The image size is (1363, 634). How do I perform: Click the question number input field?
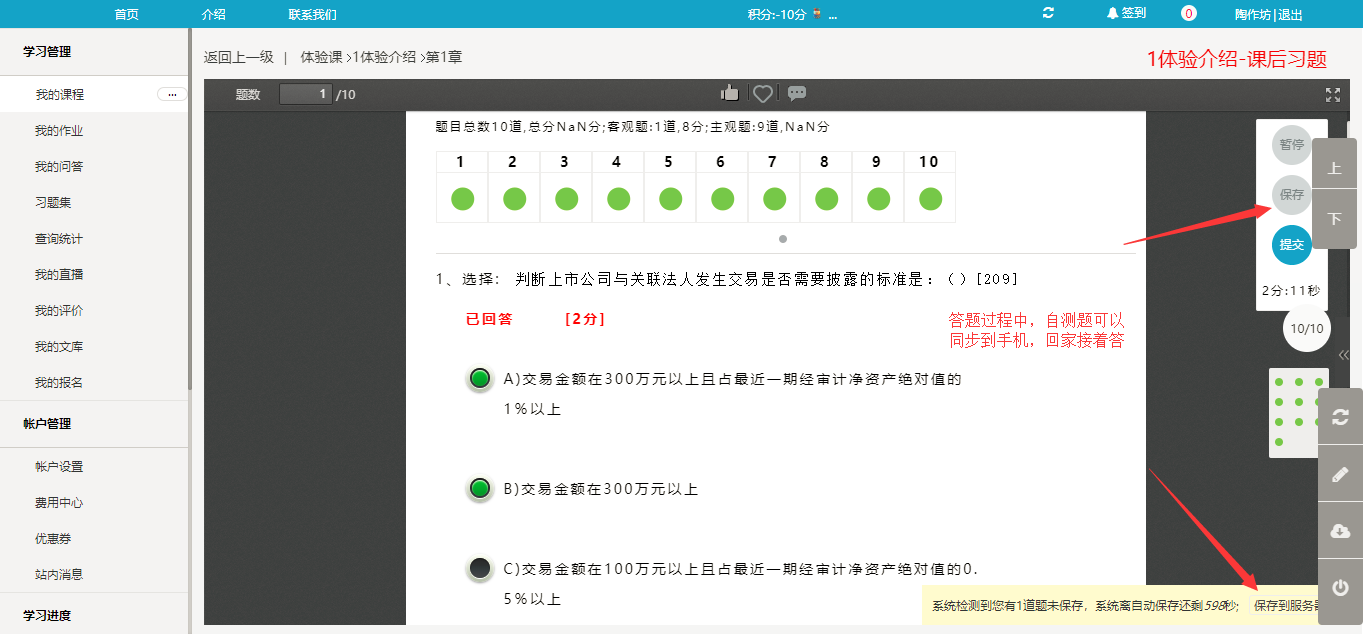coord(305,94)
